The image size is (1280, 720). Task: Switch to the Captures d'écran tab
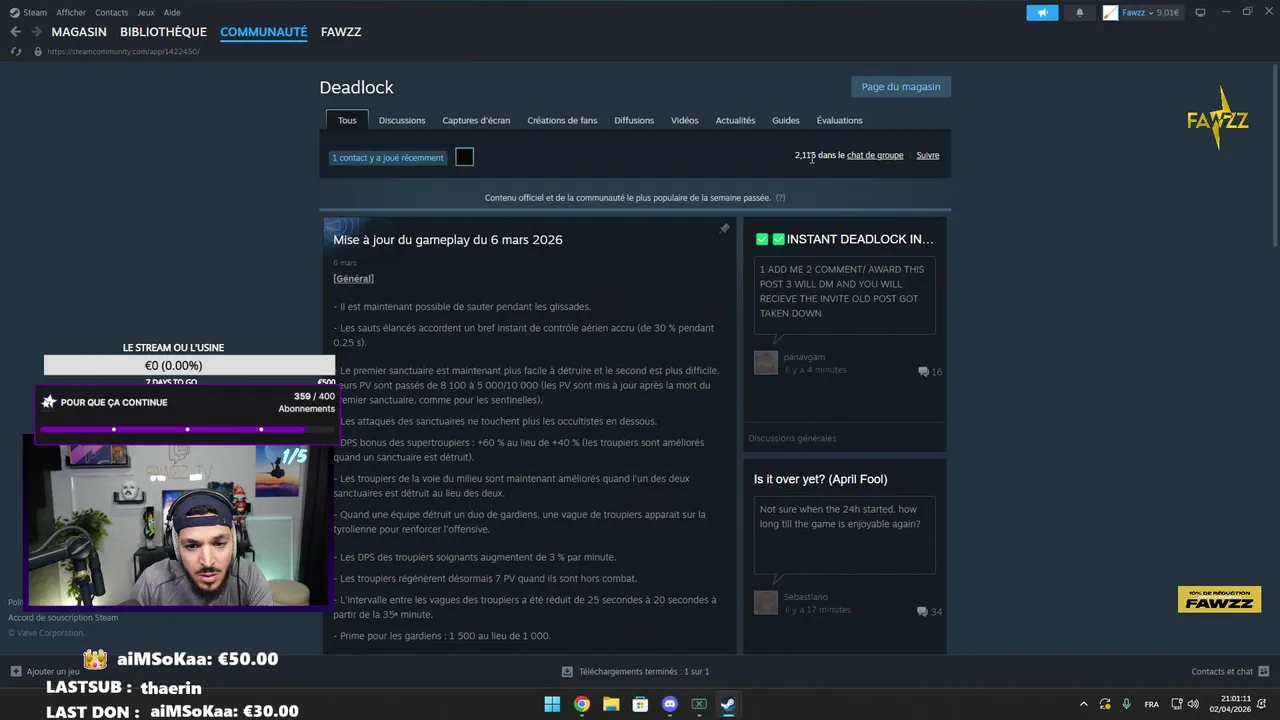476,120
